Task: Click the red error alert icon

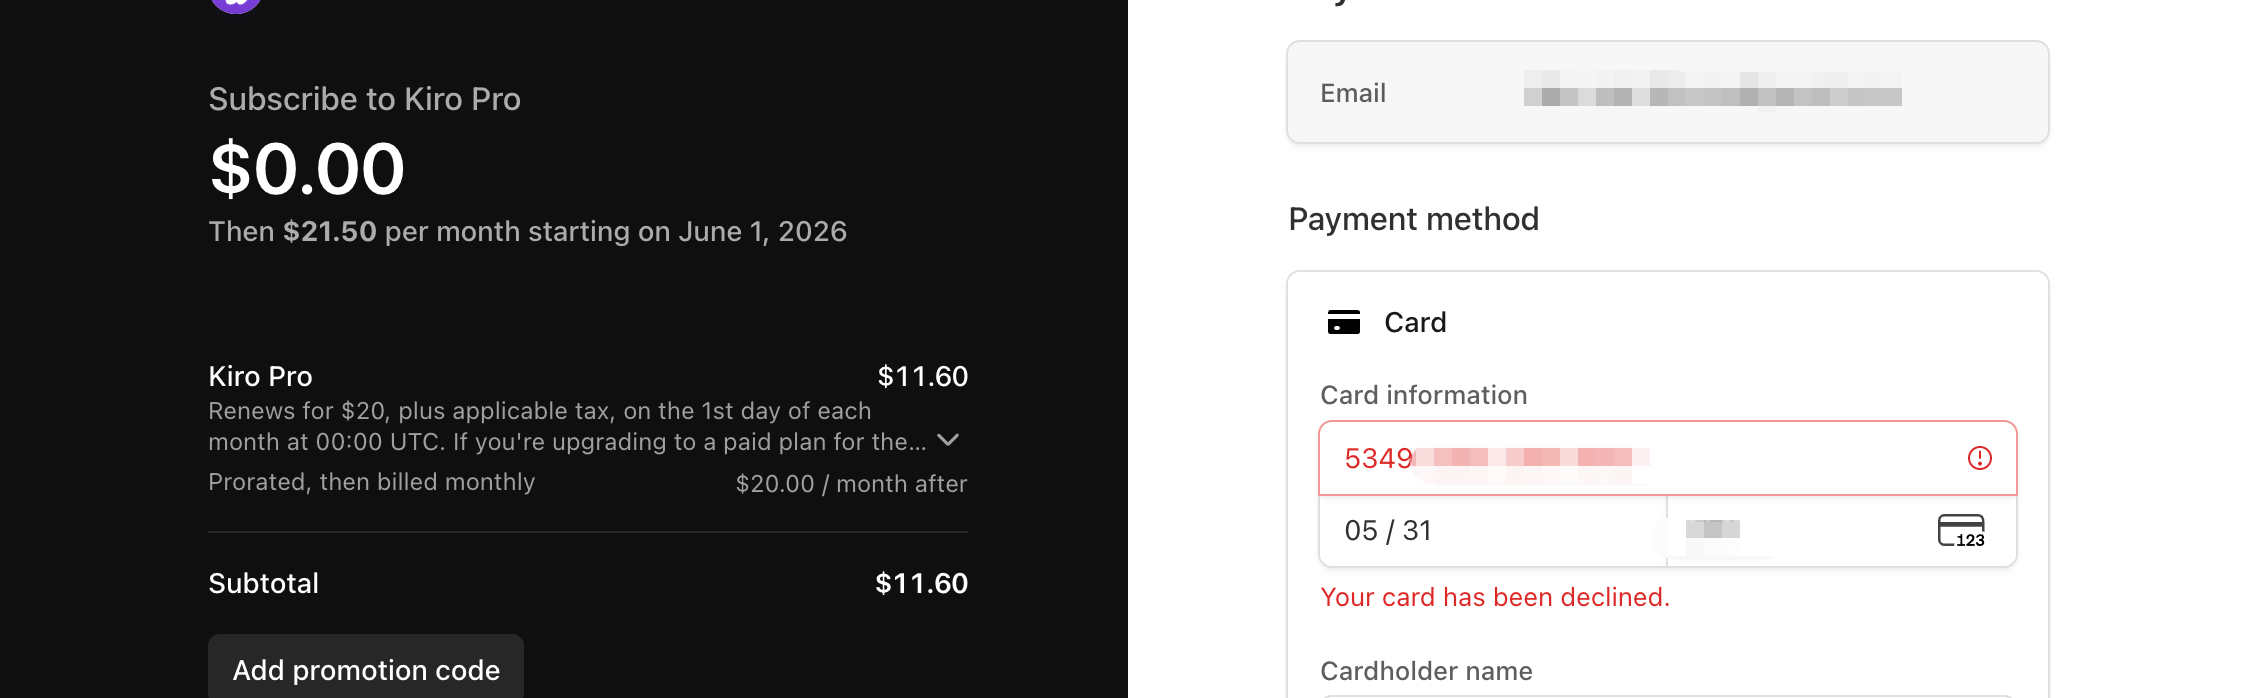Action: click(x=1979, y=458)
